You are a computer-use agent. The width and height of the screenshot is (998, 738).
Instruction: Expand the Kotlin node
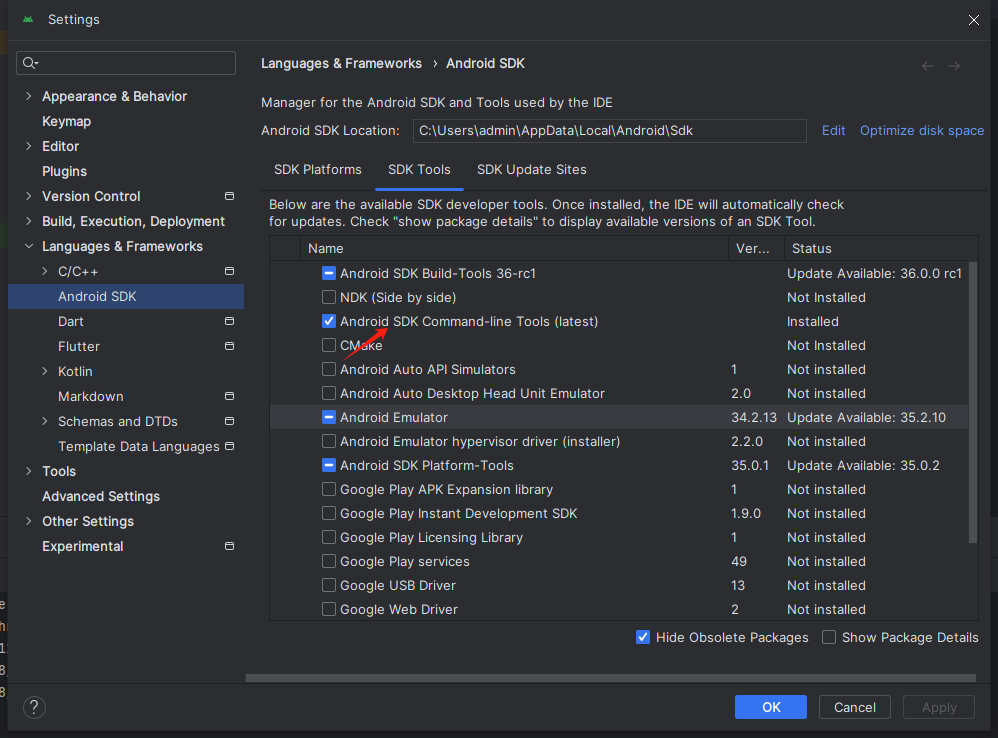(45, 371)
